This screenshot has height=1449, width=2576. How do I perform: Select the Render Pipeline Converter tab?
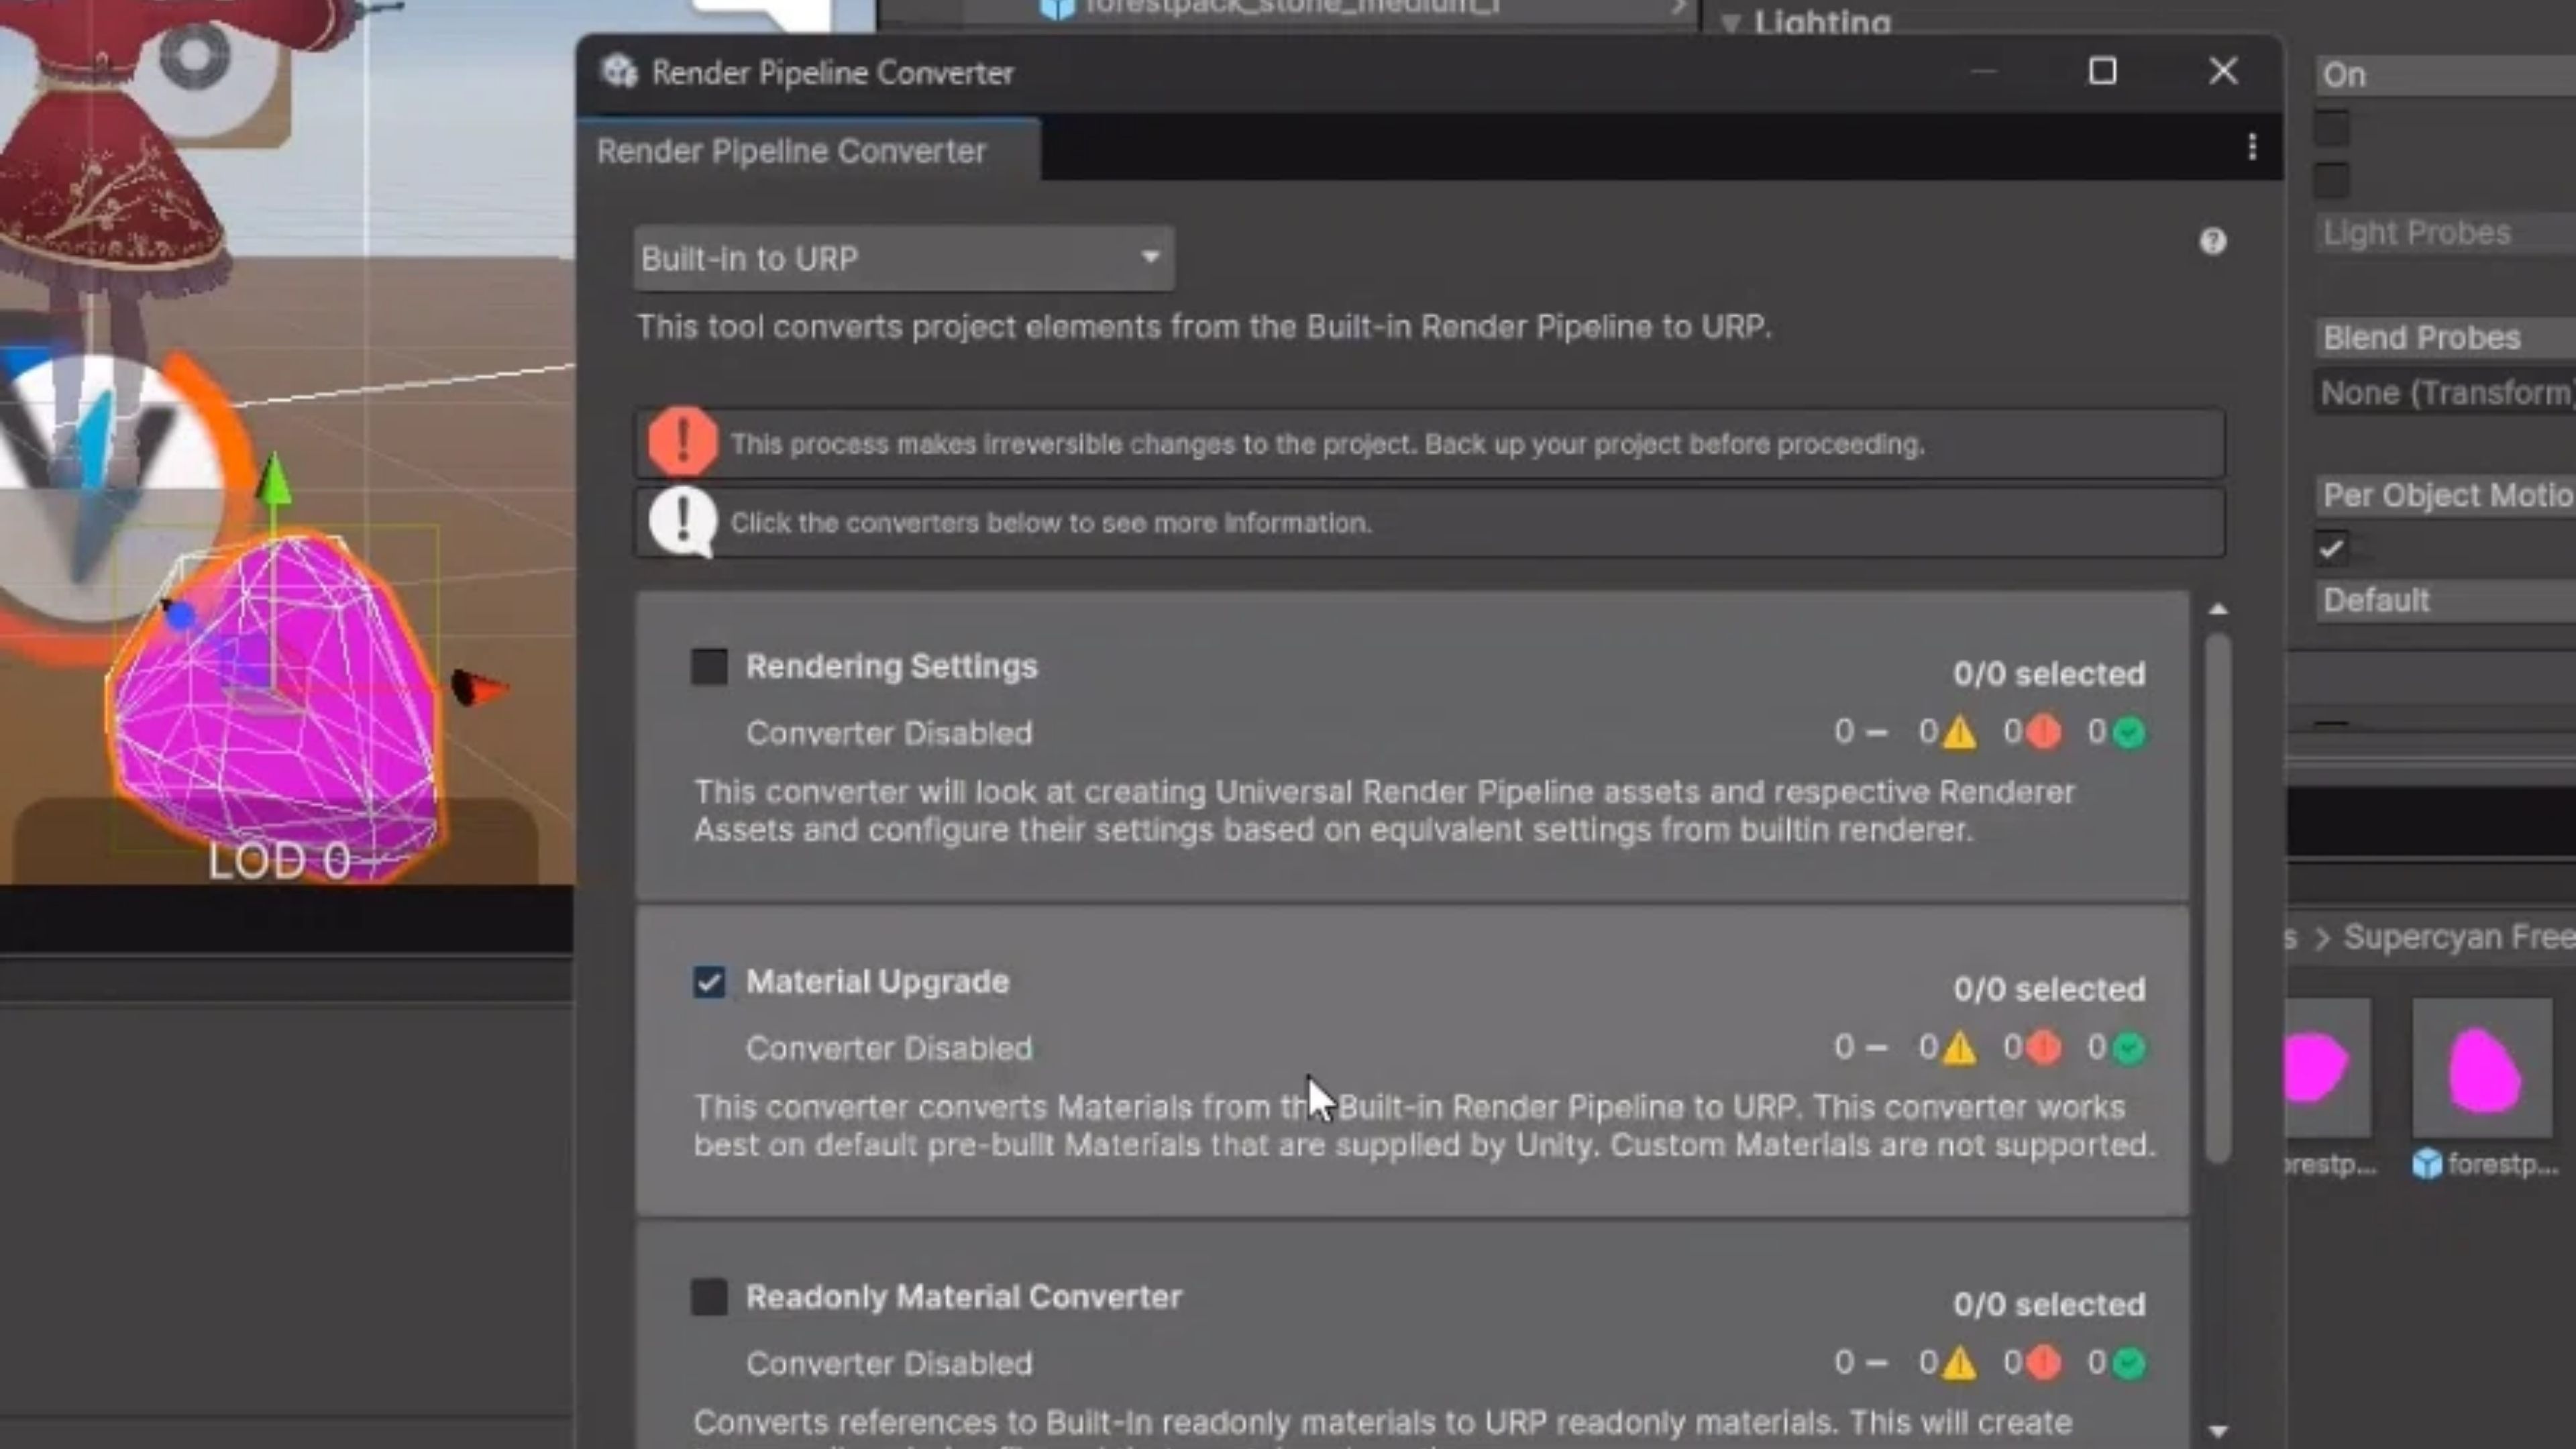tap(808, 150)
